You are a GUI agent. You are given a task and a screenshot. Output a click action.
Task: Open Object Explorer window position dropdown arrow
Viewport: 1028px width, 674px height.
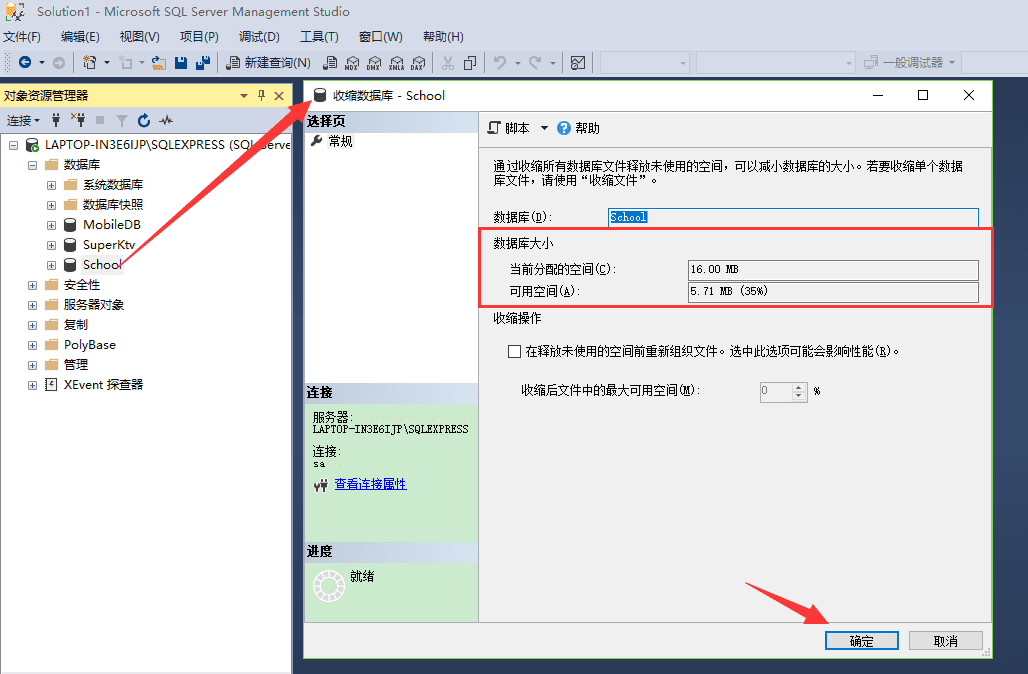click(244, 96)
